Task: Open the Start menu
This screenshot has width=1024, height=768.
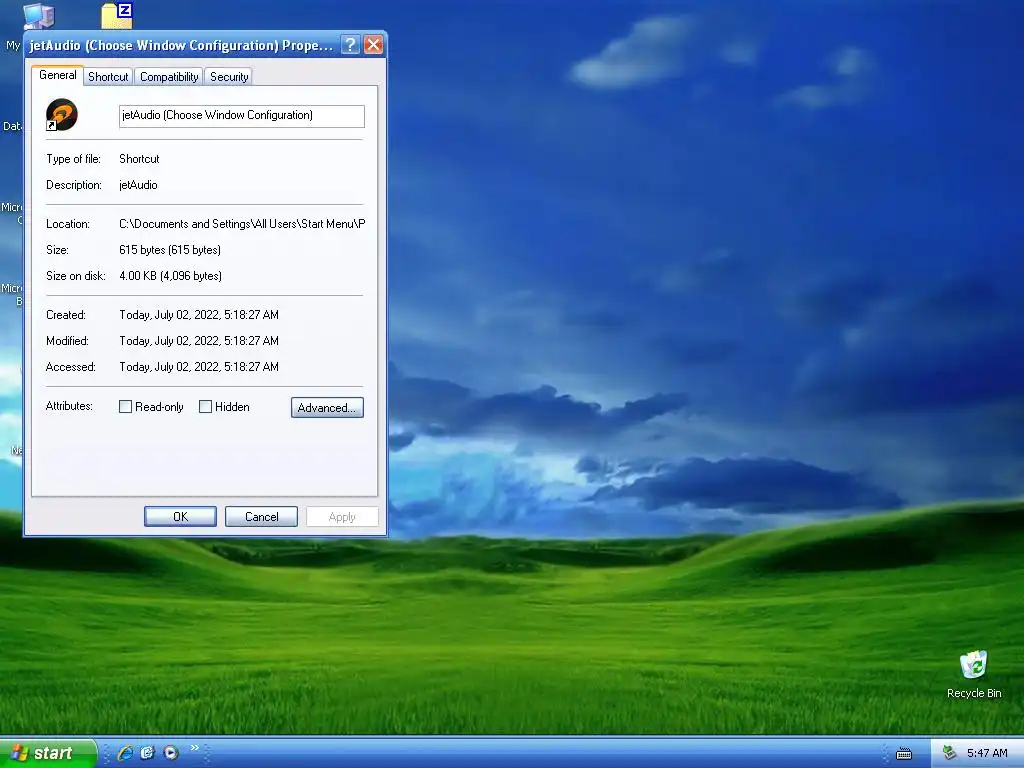Action: [x=48, y=753]
